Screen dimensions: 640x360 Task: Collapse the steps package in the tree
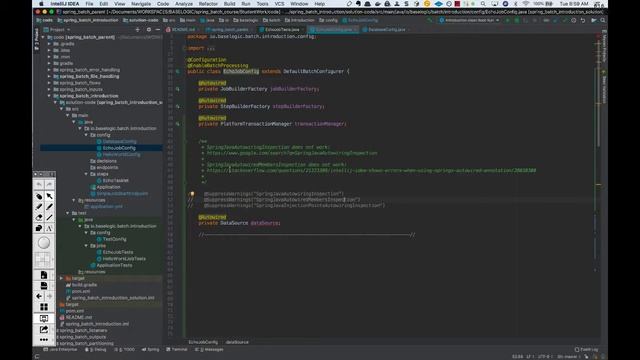87,174
